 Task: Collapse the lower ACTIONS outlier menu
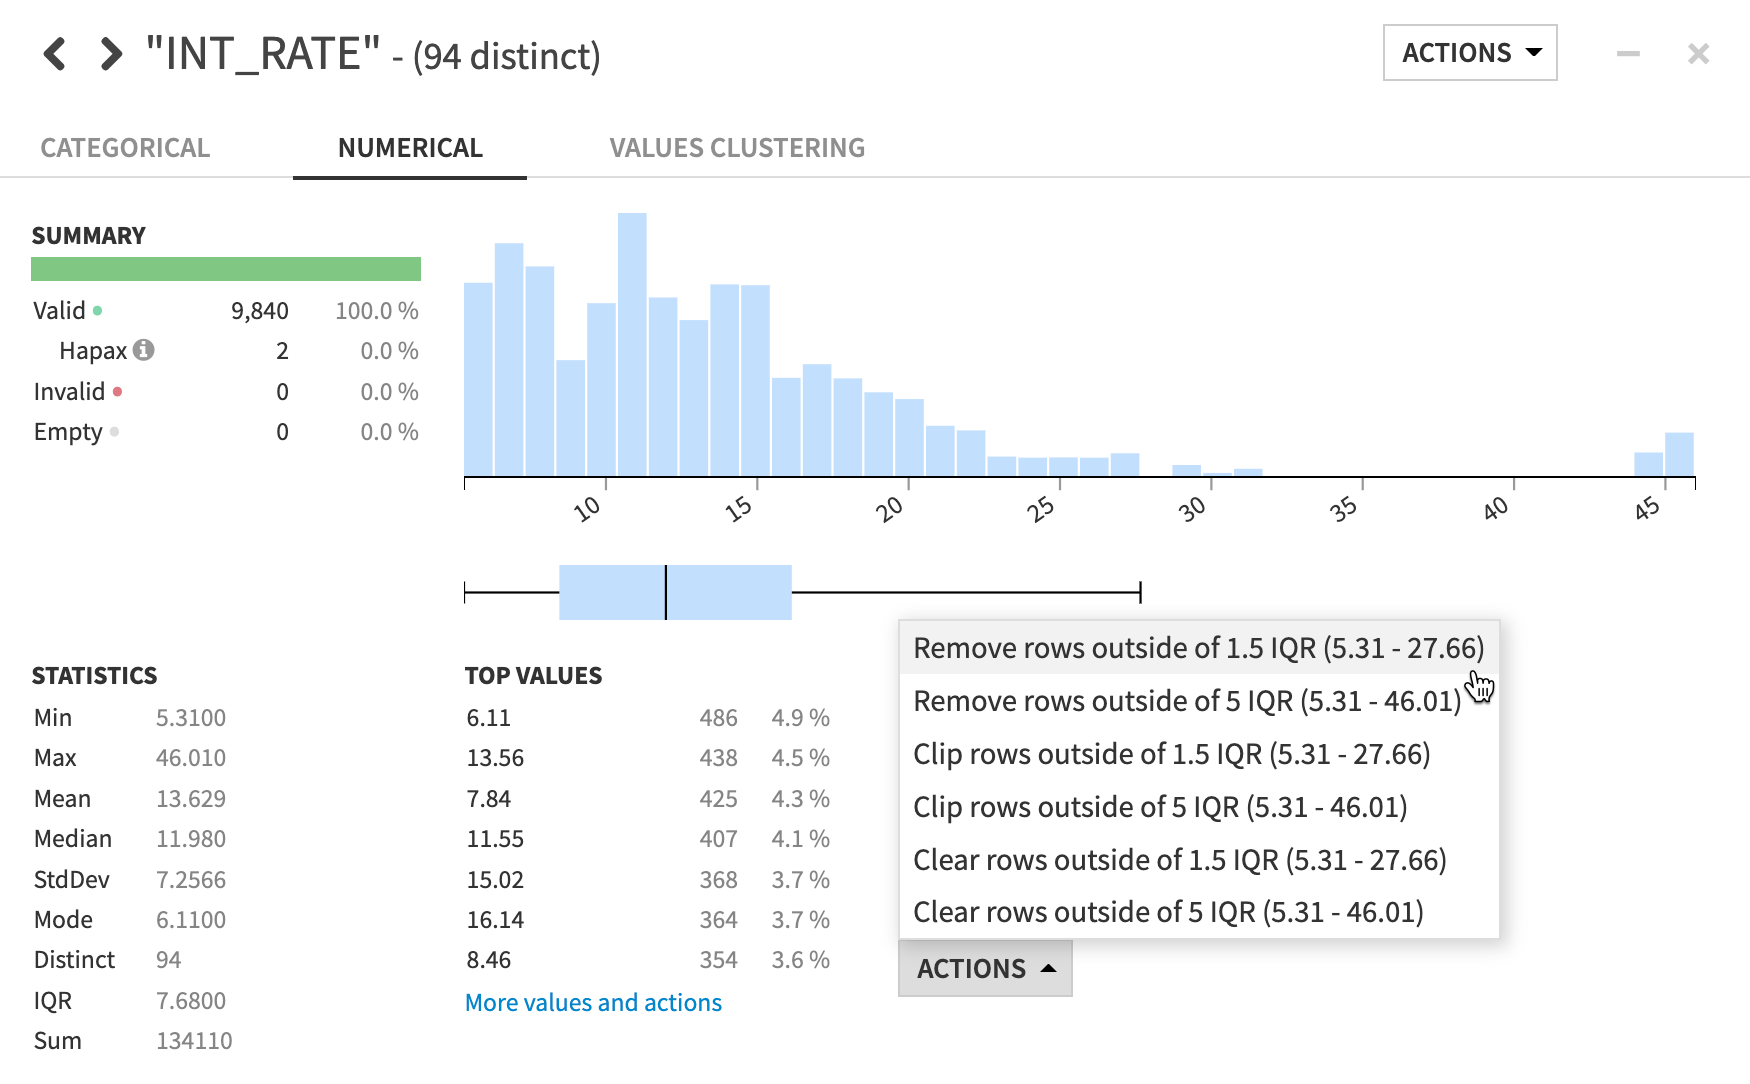point(985,968)
